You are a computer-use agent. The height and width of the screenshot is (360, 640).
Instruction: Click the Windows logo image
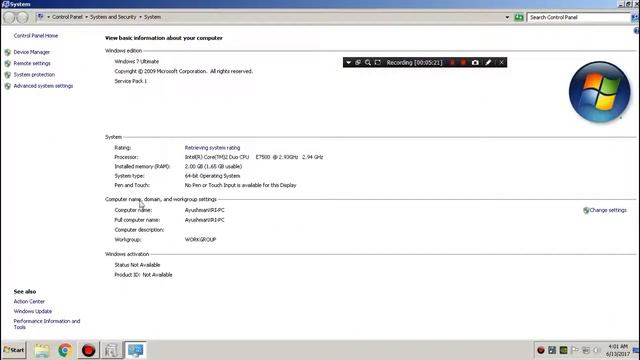click(600, 92)
